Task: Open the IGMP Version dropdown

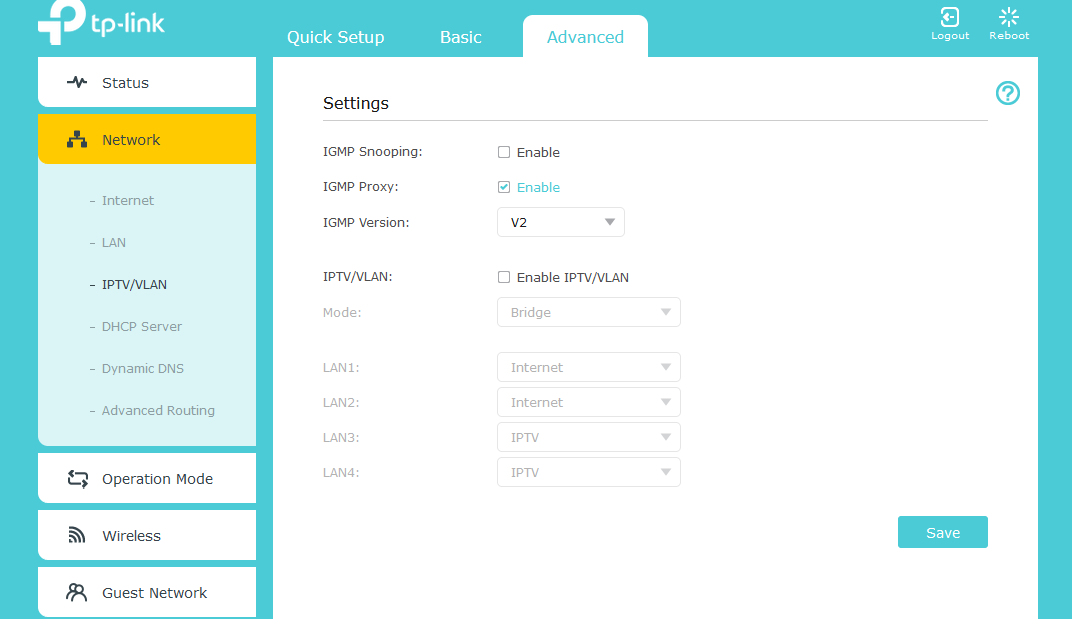Action: pyautogui.click(x=561, y=222)
